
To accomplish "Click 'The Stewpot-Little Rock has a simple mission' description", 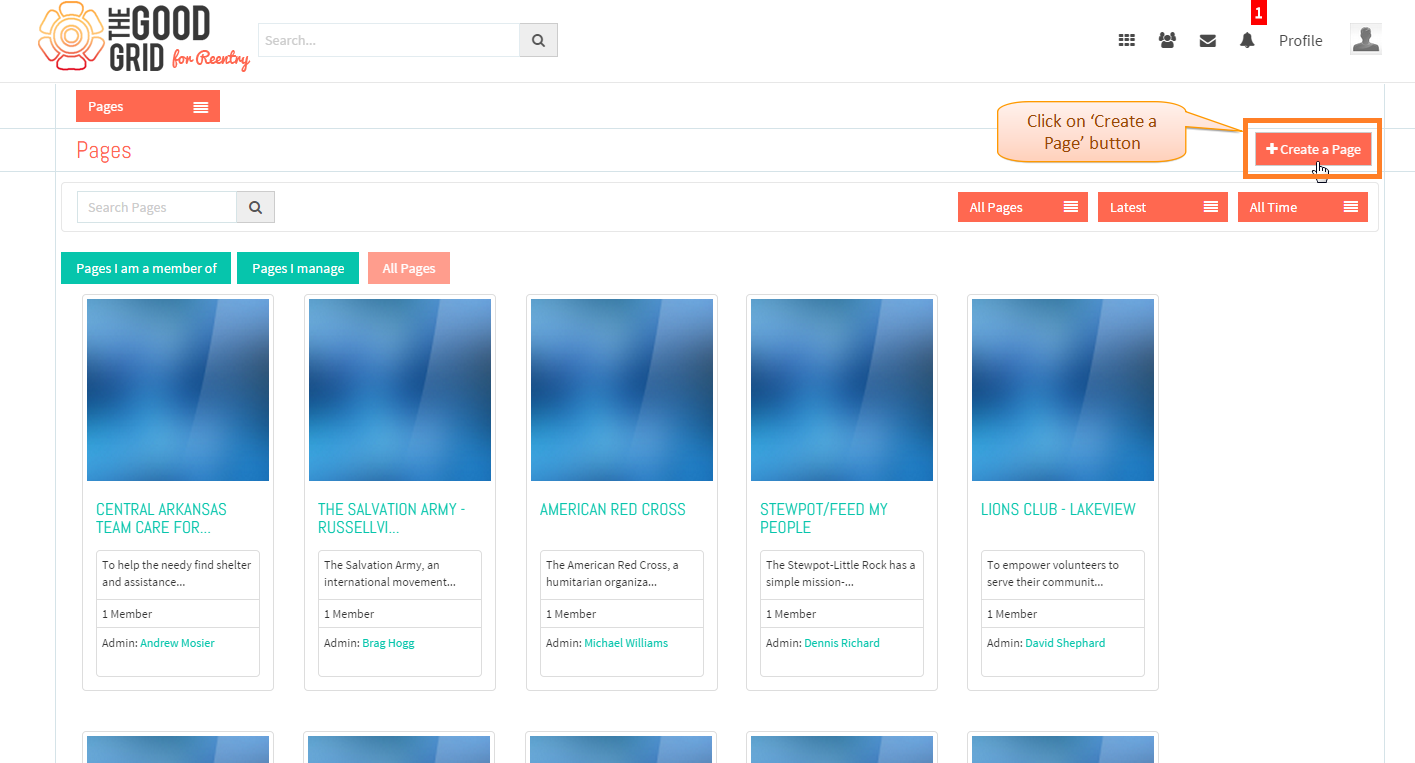I will pyautogui.click(x=841, y=573).
